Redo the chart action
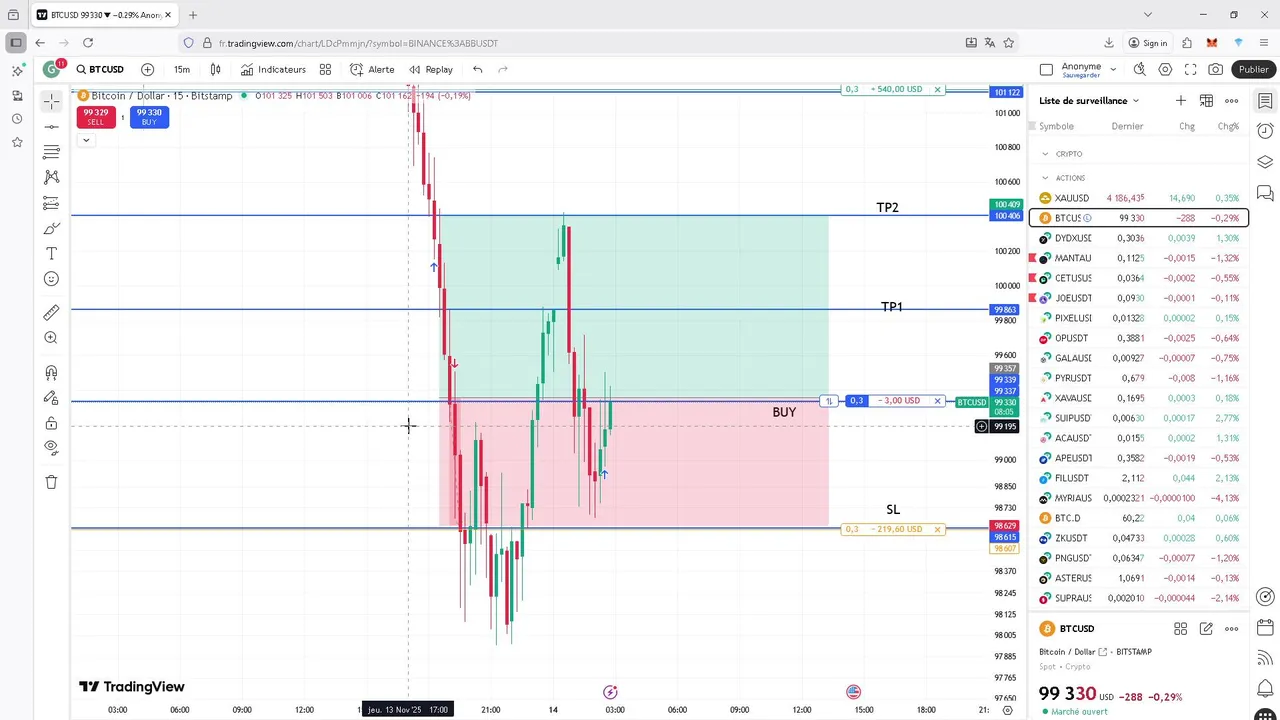This screenshot has width=1280, height=720. coord(503,69)
